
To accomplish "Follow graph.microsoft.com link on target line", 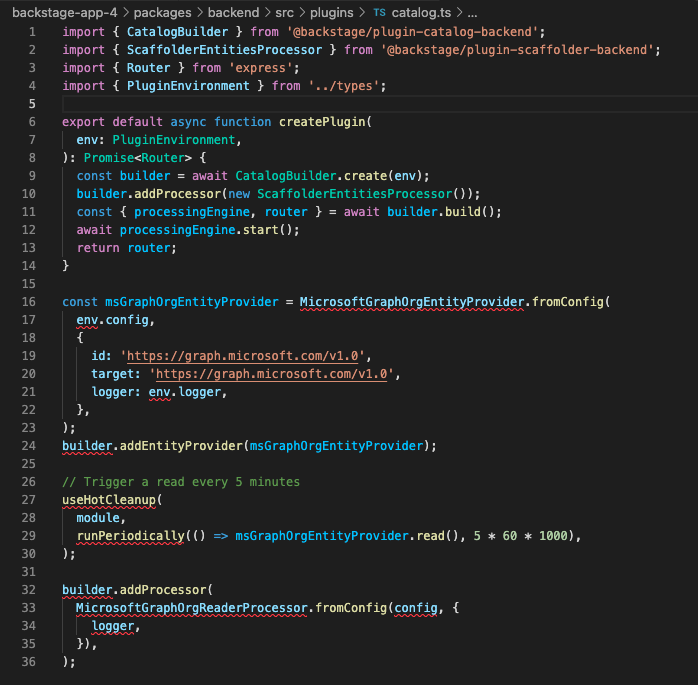I will pyautogui.click(x=272, y=374).
